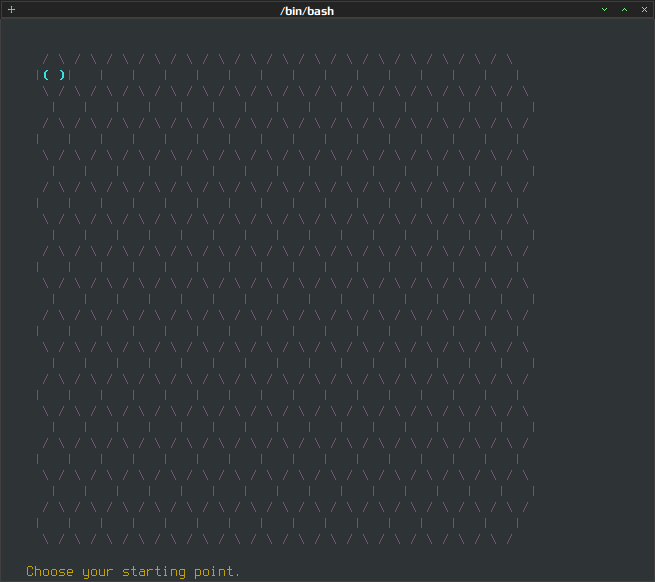The image size is (655, 582).
Task: Maximize the terminal with the up chevron
Action: (624, 10)
